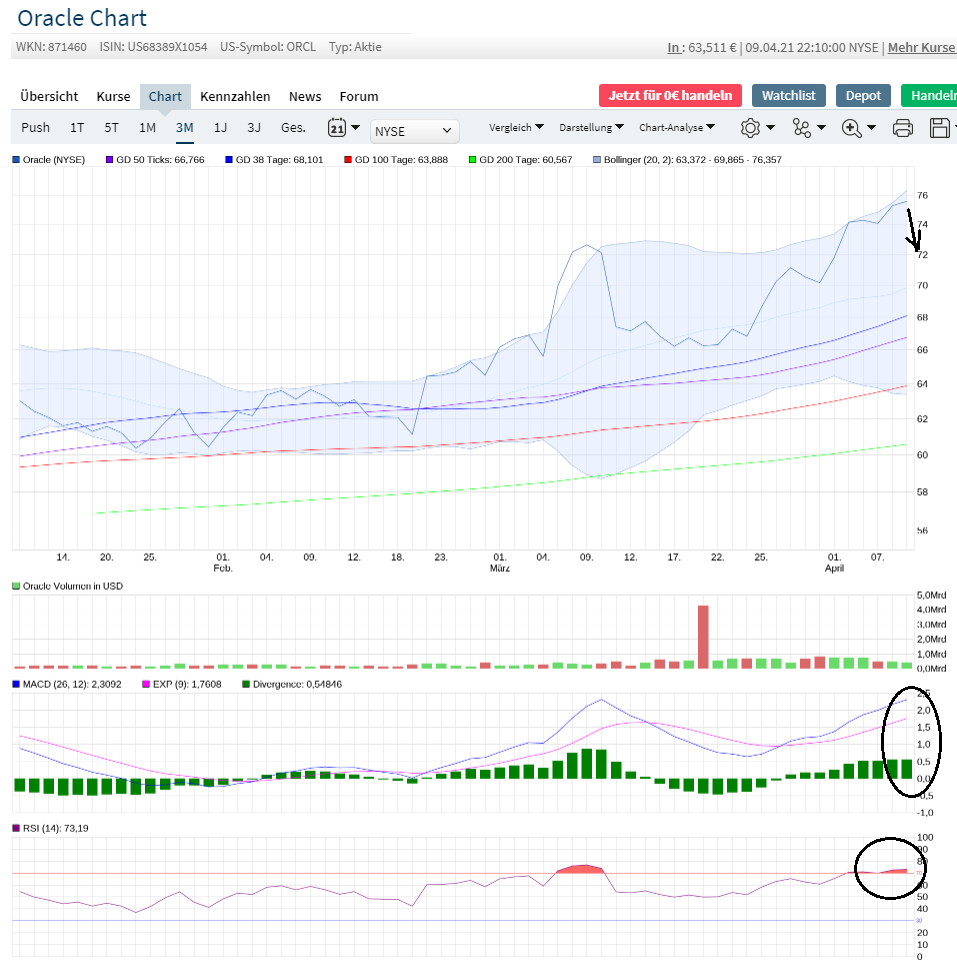Image resolution: width=957 pixels, height=964 pixels.
Task: Click the 01. März date label
Action: pos(500,563)
